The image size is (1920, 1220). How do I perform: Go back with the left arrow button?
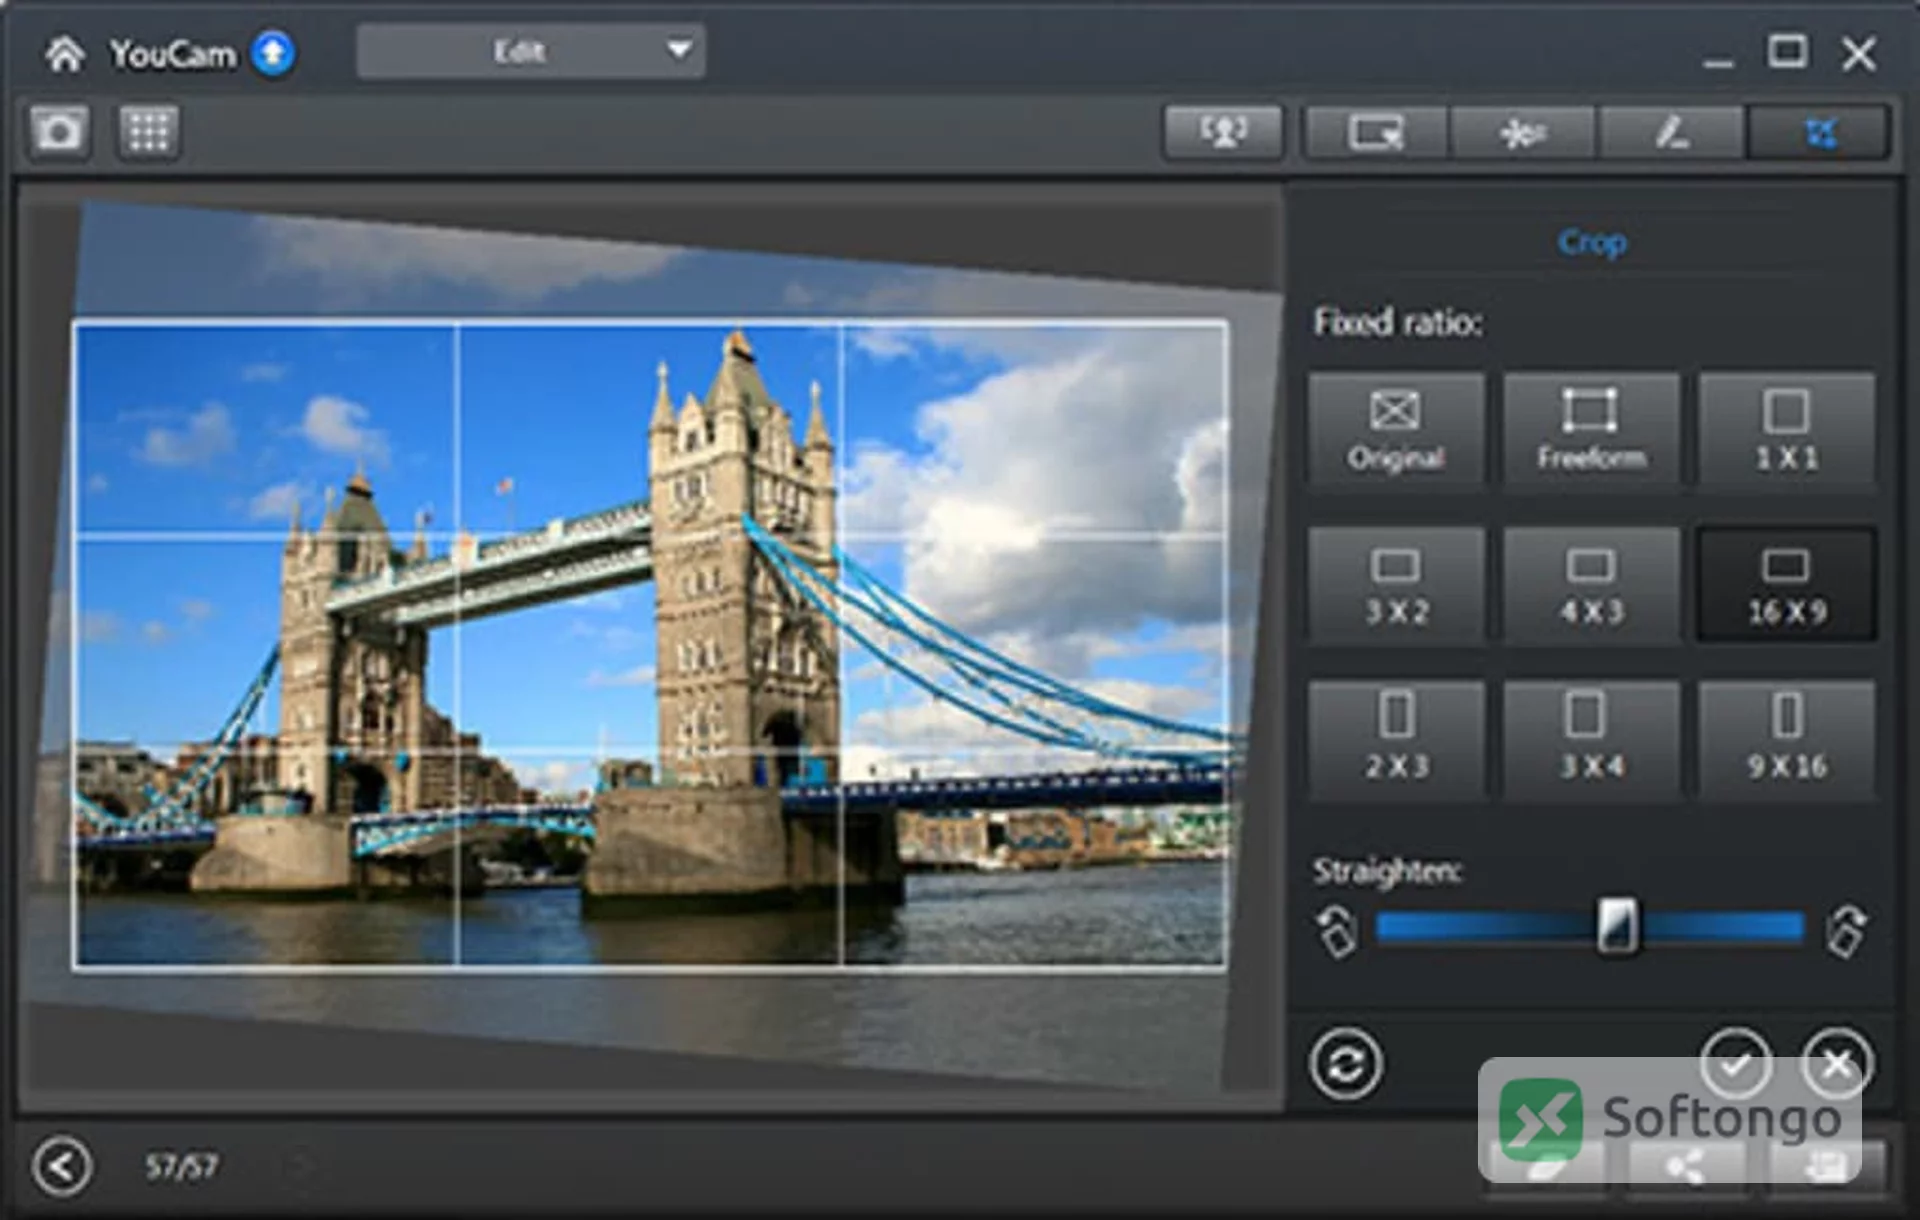point(62,1166)
